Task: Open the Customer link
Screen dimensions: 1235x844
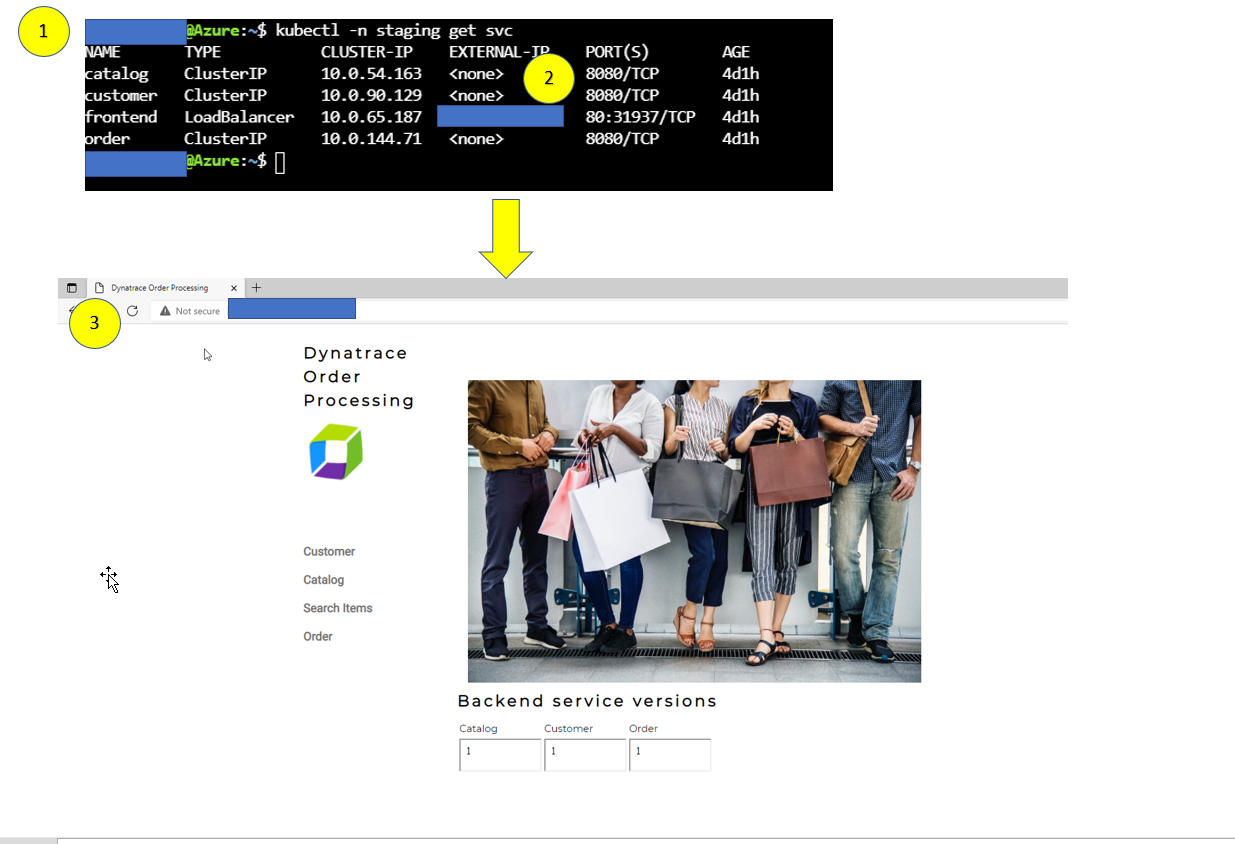Action: pos(329,552)
